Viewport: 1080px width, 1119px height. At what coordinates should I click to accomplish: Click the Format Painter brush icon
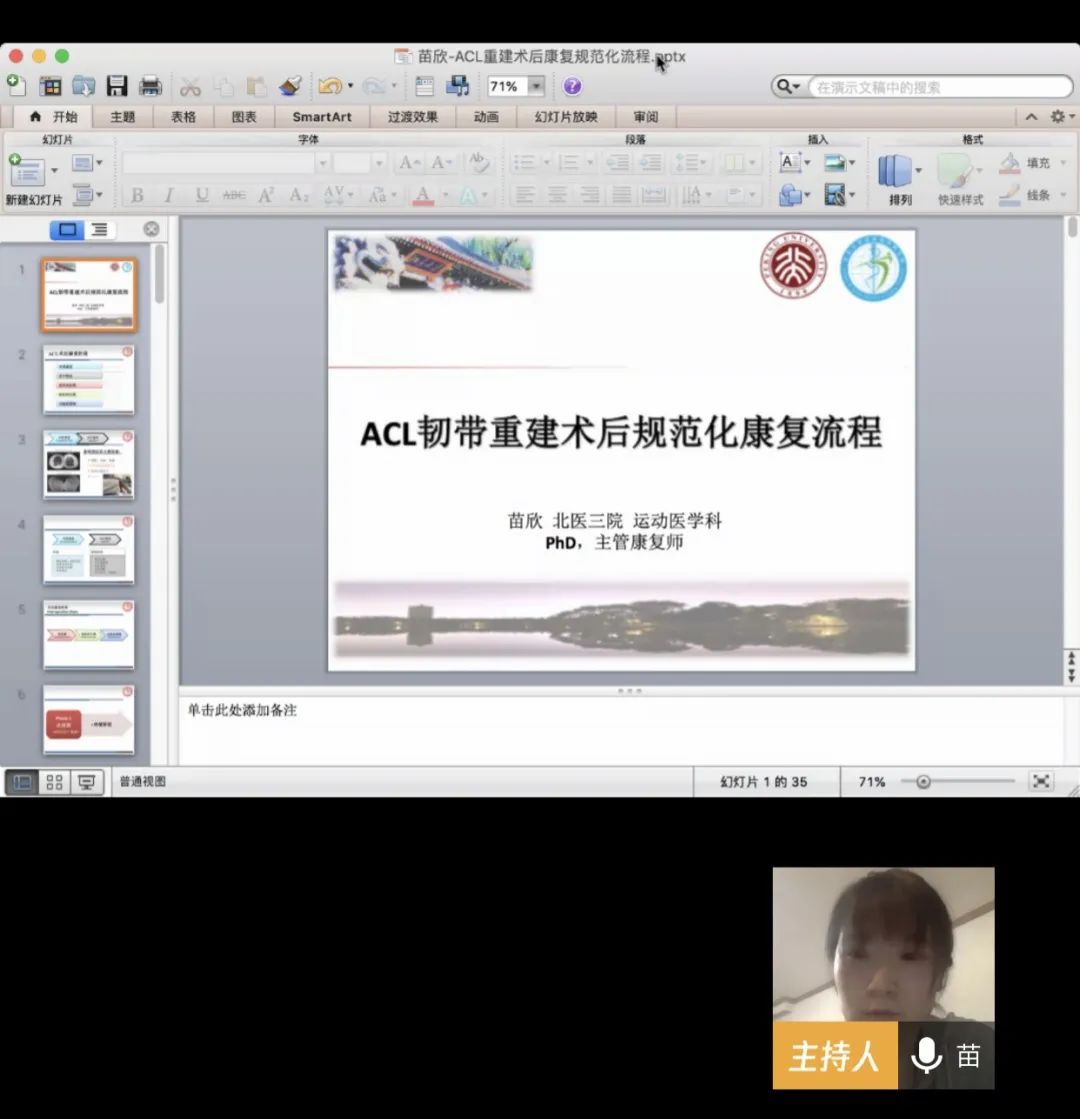[290, 86]
